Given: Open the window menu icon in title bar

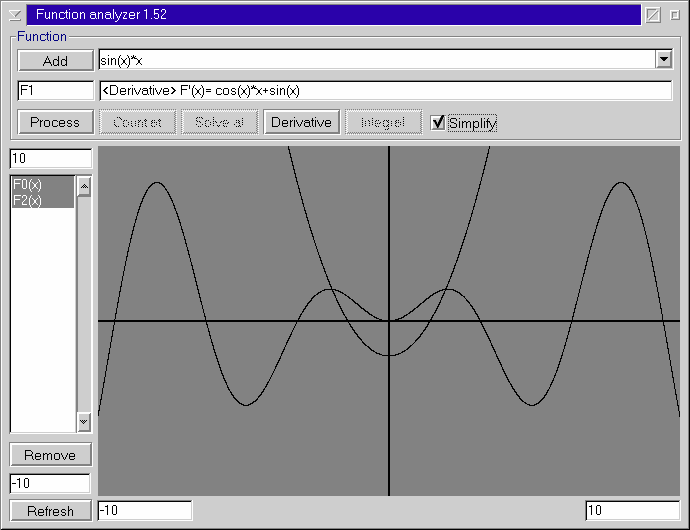Looking at the screenshot, I should pos(15,15).
